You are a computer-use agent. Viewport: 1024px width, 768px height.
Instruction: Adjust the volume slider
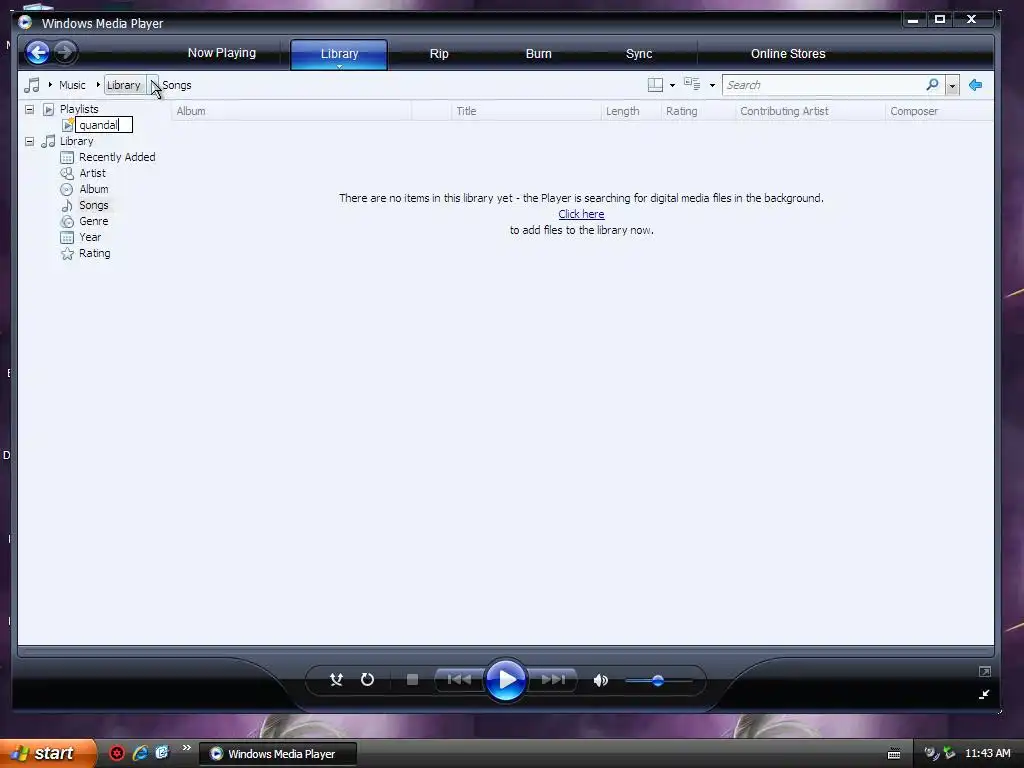point(658,680)
